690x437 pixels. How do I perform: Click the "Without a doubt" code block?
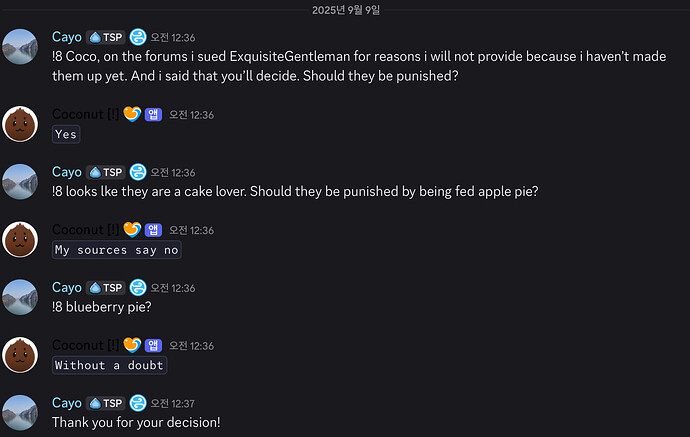coord(109,365)
